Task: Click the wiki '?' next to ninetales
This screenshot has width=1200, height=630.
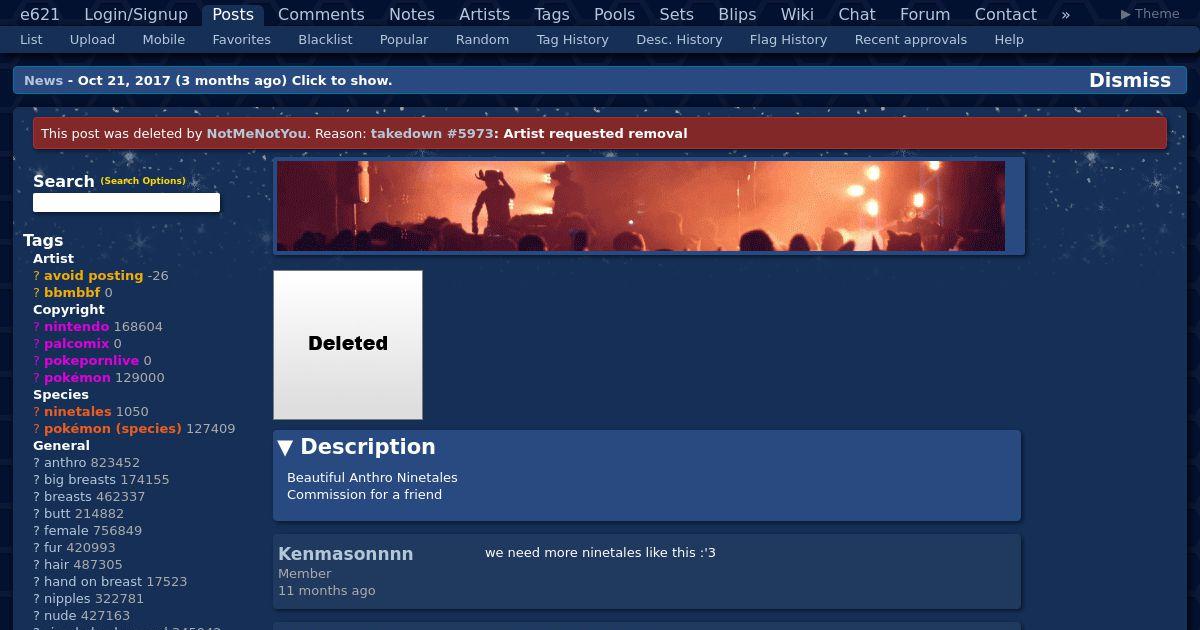Action: 36,412
